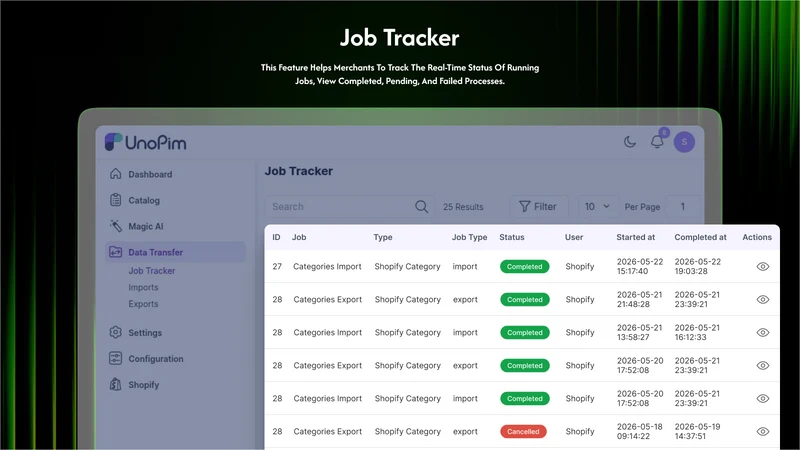View job 27 Categories Import details

click(763, 266)
